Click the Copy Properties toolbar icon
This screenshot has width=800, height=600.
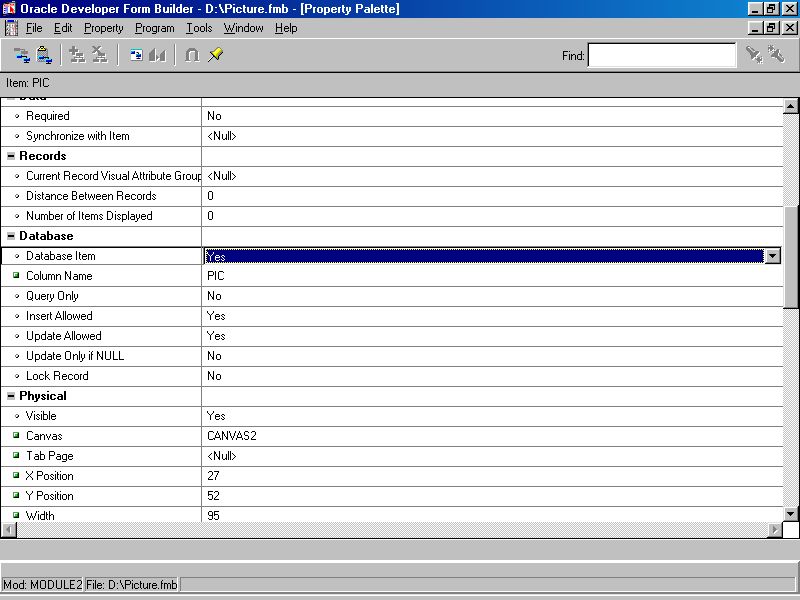(22, 55)
